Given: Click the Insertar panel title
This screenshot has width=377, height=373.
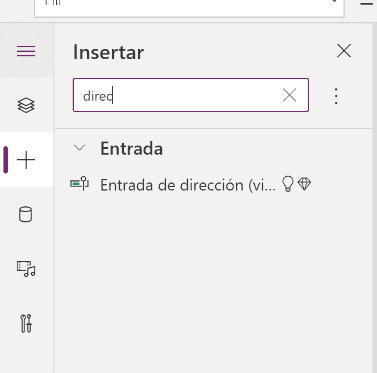Looking at the screenshot, I should pos(108,52).
